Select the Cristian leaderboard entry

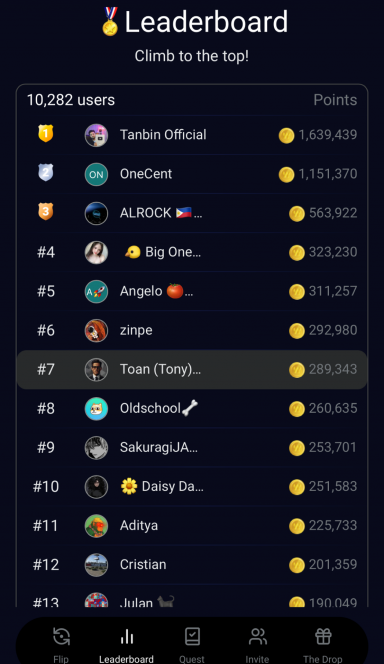(192, 564)
